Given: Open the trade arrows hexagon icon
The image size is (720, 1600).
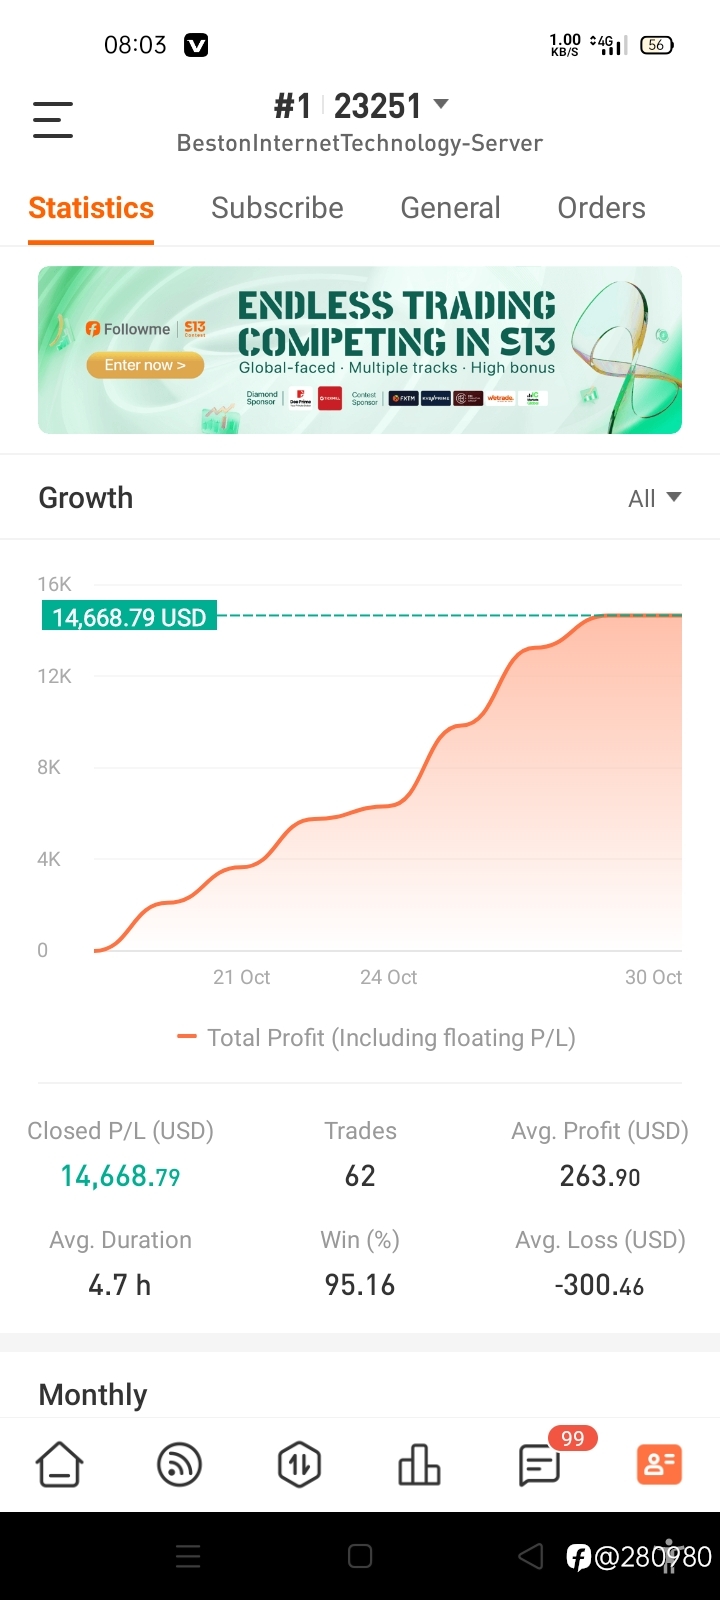Looking at the screenshot, I should (x=299, y=1465).
